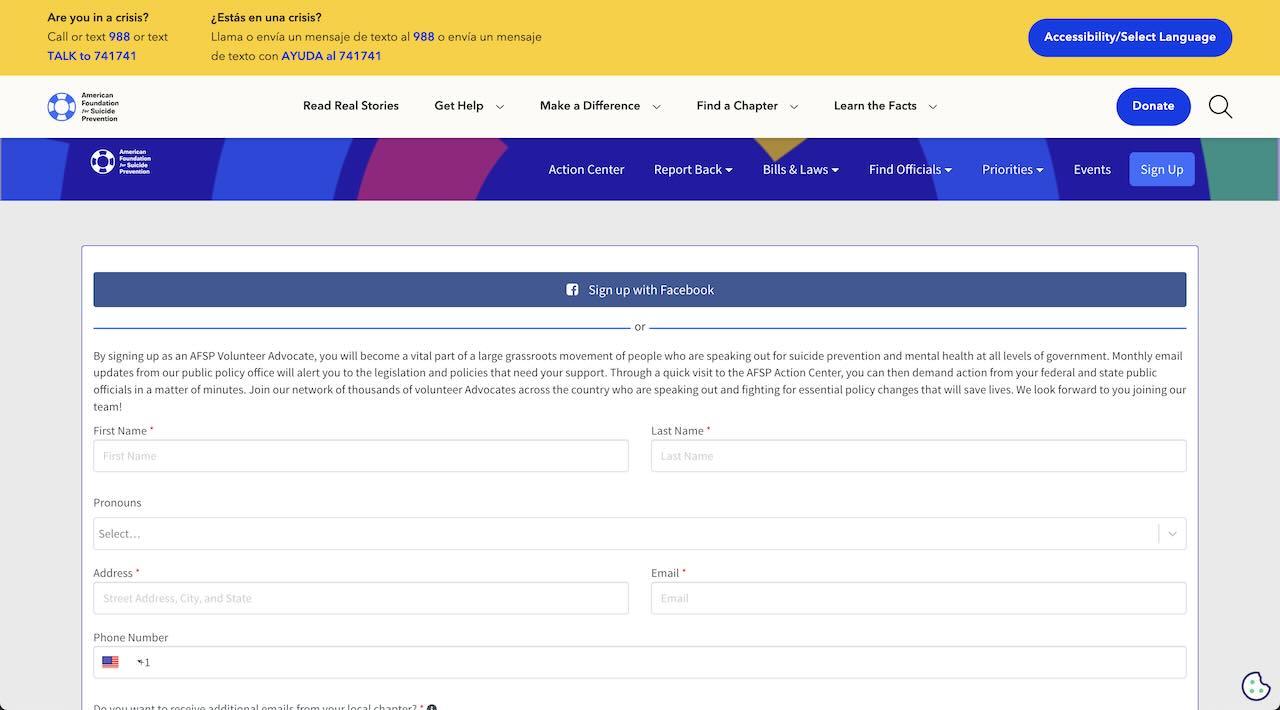Click Sign up with Facebook
The image size is (1280, 710).
[x=640, y=290]
